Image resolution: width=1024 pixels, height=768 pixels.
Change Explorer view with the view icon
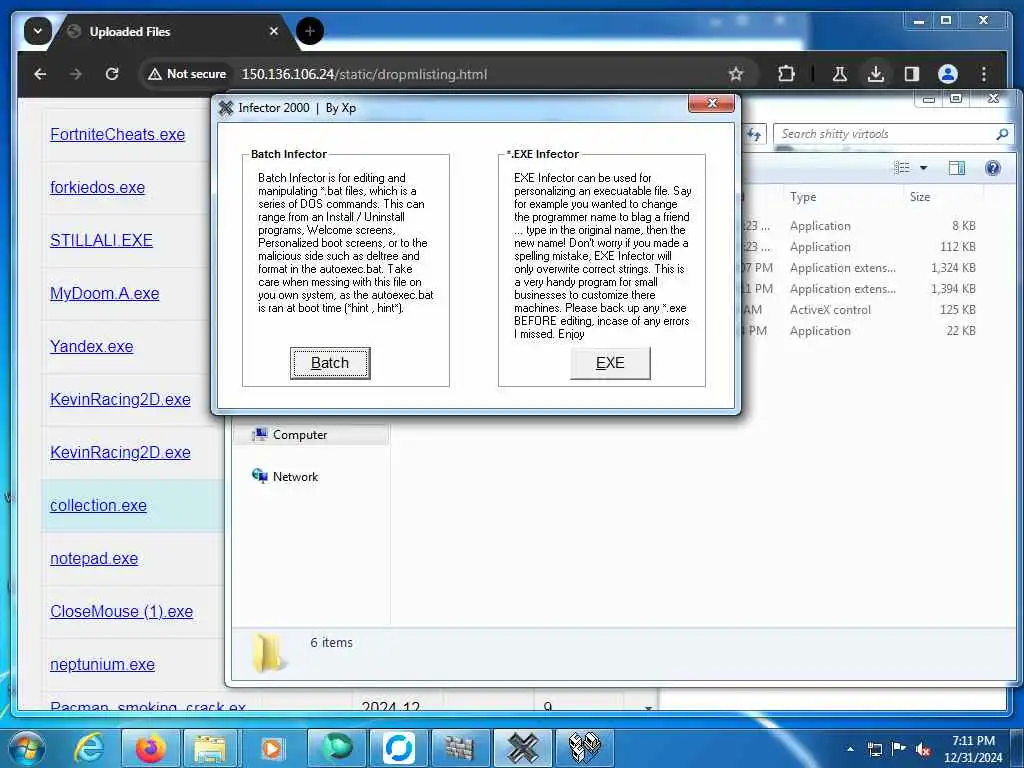[x=902, y=168]
